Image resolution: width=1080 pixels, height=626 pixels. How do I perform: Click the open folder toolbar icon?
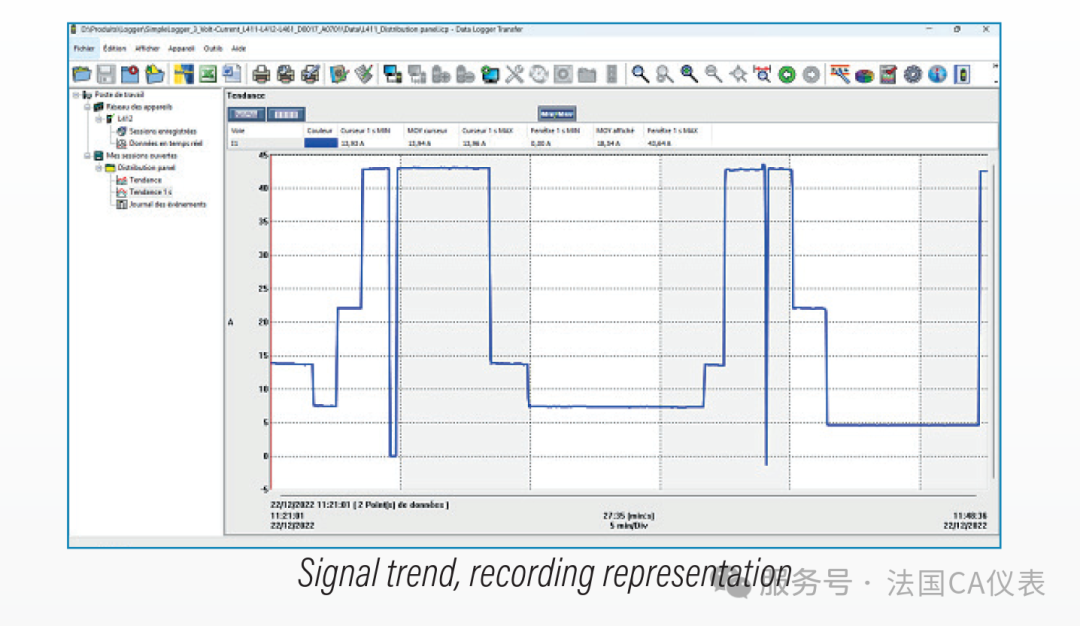(x=82, y=74)
